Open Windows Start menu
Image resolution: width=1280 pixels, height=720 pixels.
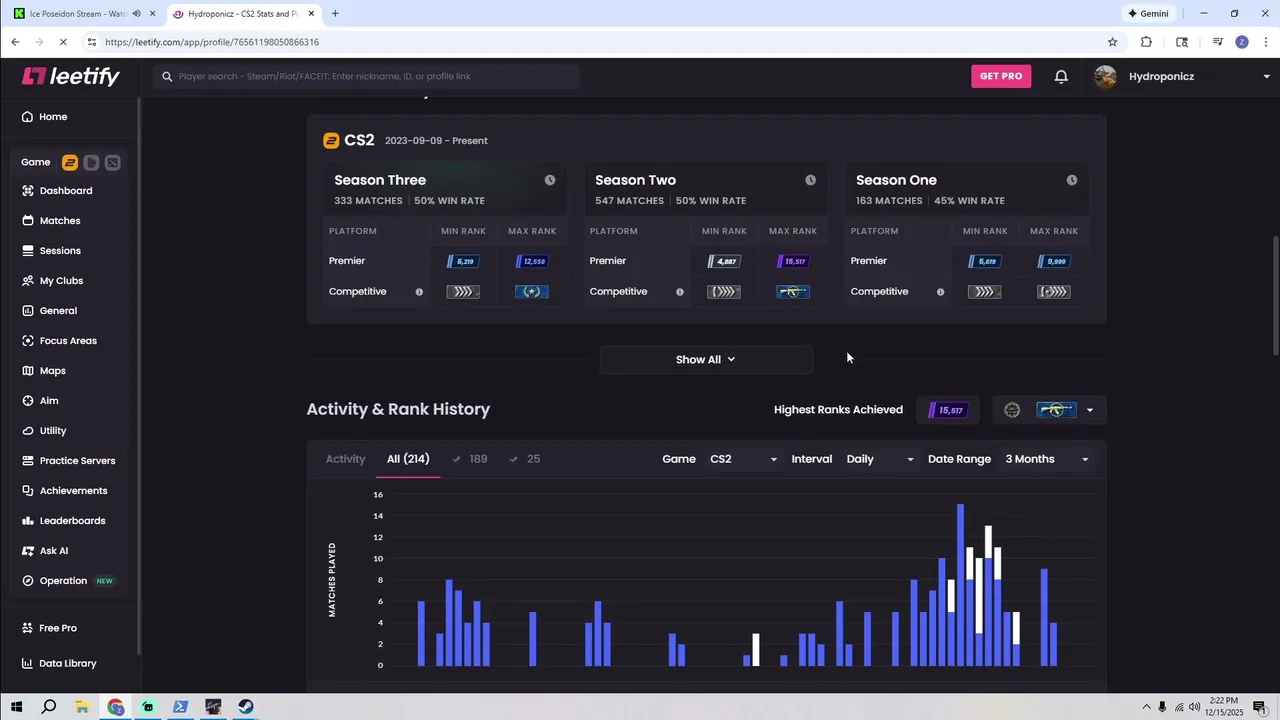[x=16, y=707]
